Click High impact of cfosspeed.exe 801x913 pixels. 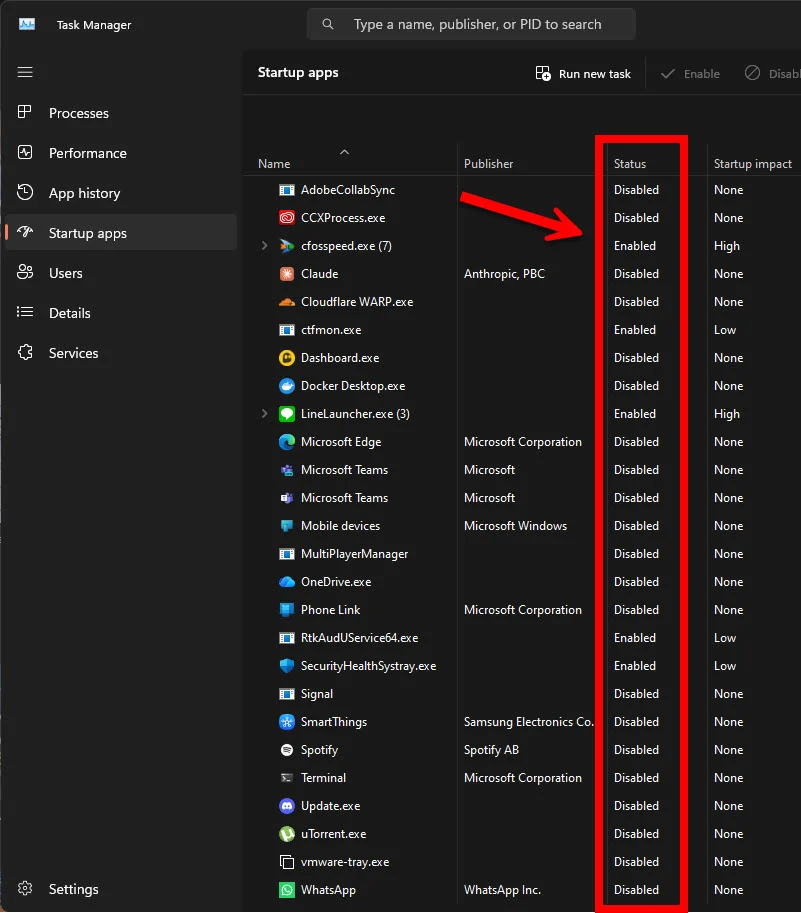click(x=726, y=246)
